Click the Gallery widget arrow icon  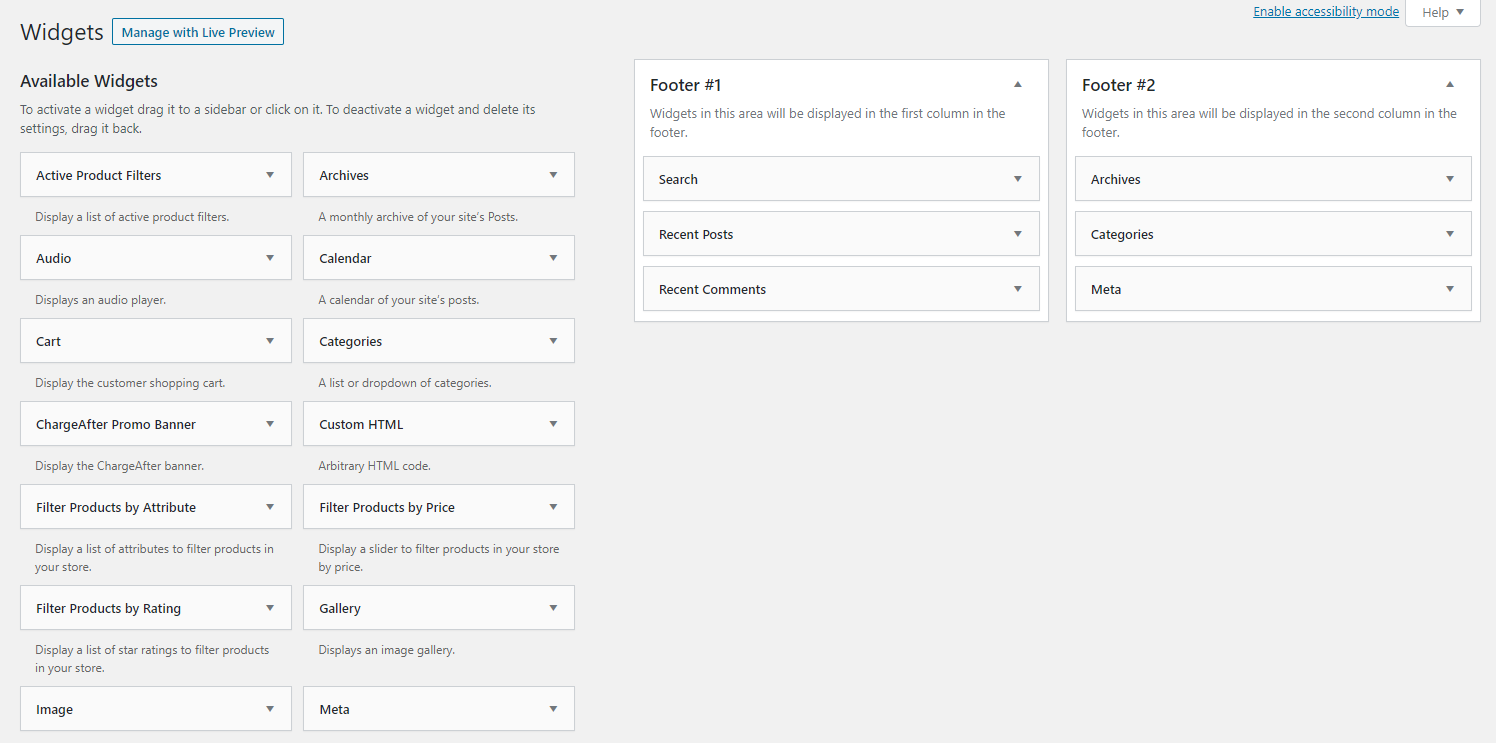553,608
